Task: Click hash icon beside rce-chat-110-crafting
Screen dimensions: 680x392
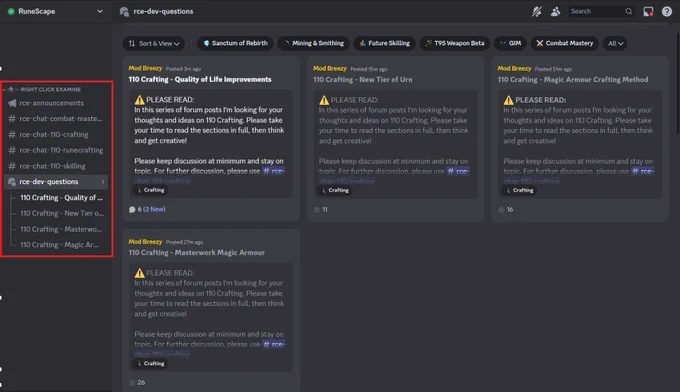Action: (x=12, y=134)
